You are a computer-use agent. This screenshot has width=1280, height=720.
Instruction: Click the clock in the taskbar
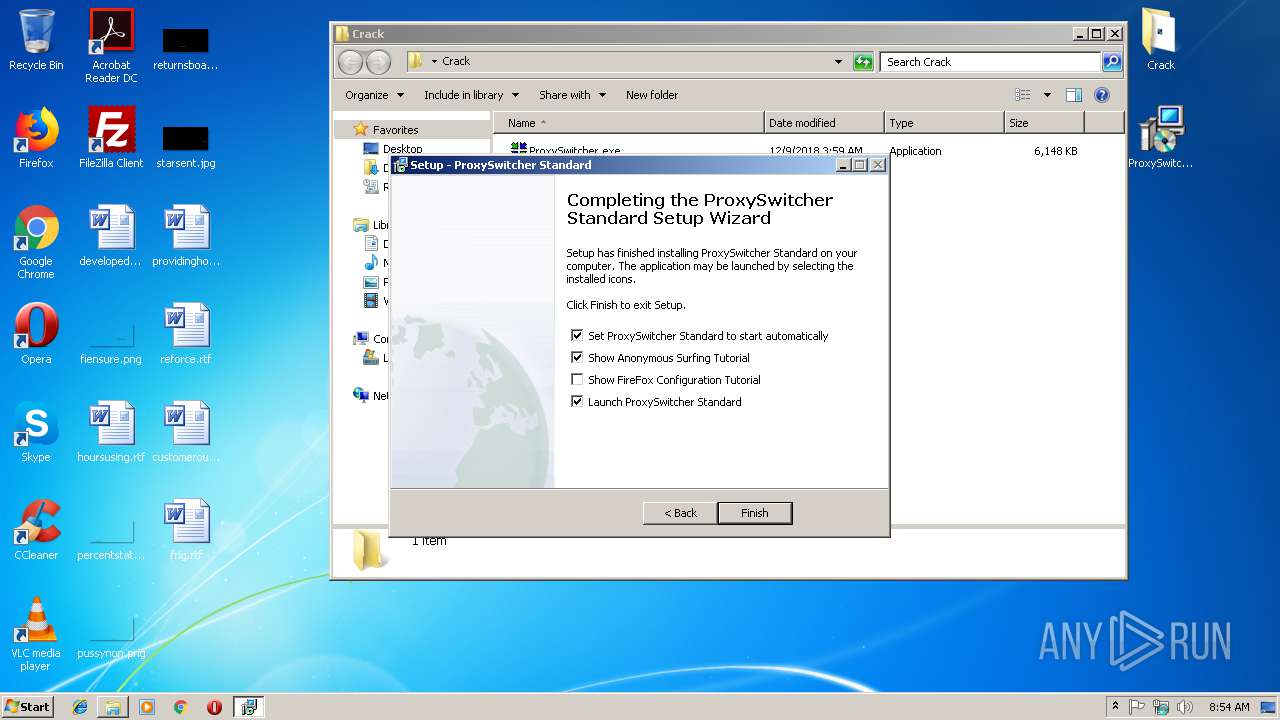[1229, 707]
